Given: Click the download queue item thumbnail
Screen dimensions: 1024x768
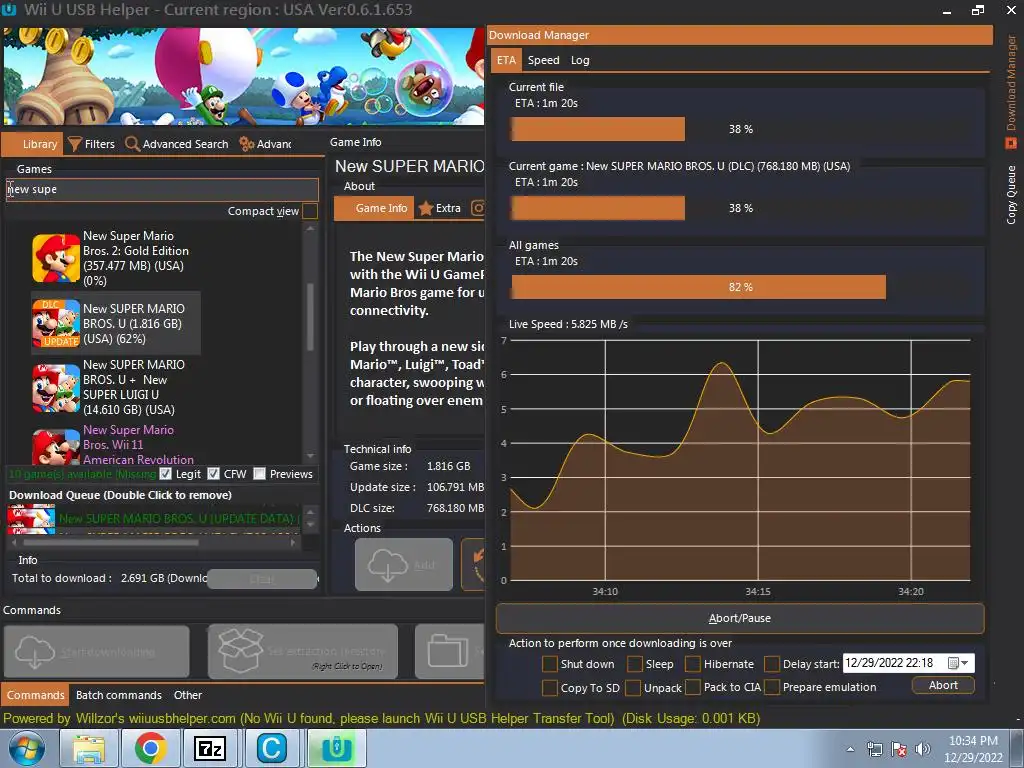Looking at the screenshot, I should coord(31,519).
